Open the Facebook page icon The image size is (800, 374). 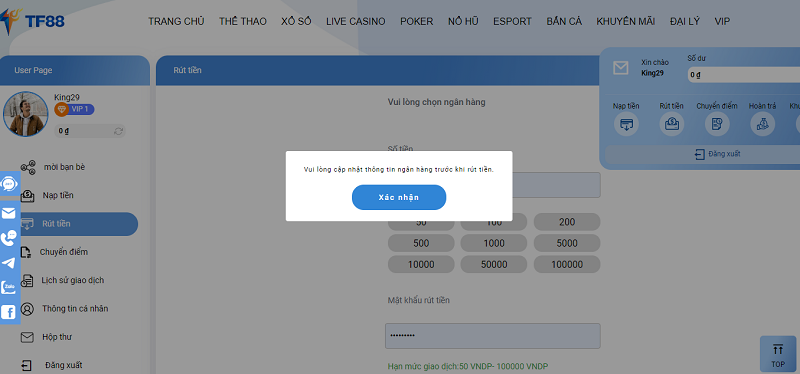click(9, 312)
